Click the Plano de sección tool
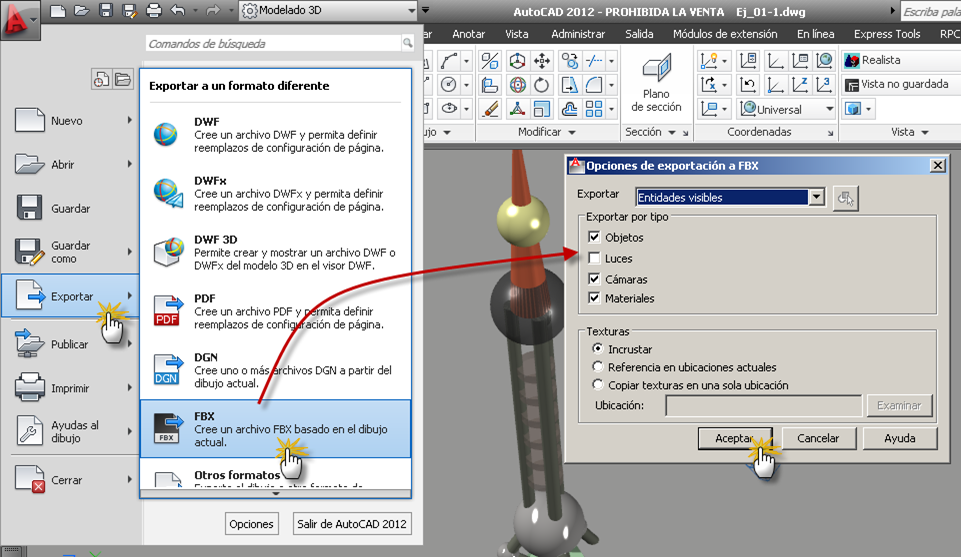 pyautogui.click(x=656, y=83)
